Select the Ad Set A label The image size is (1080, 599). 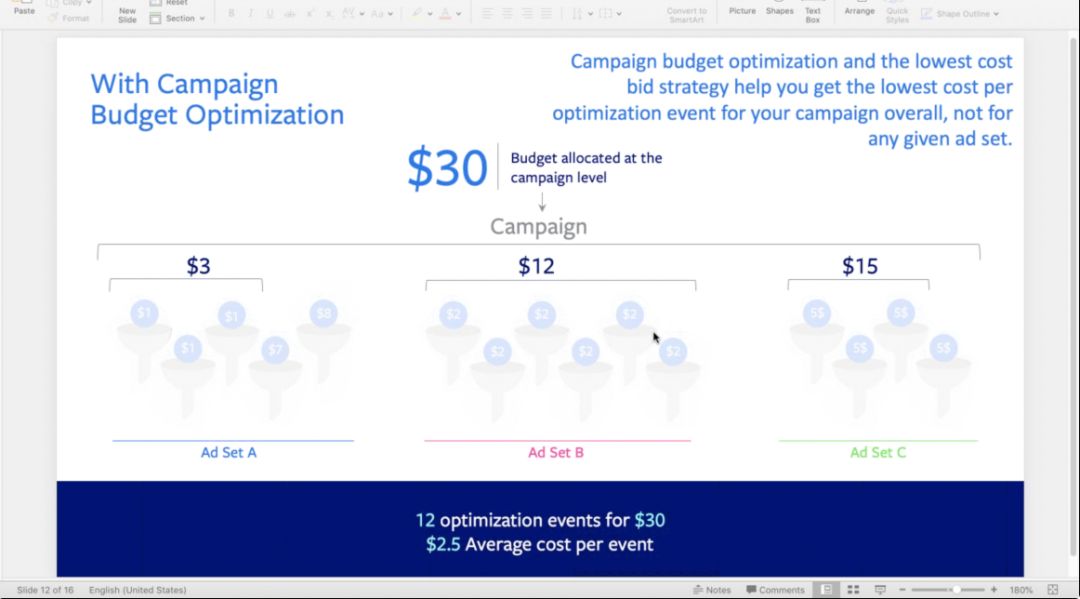[229, 452]
